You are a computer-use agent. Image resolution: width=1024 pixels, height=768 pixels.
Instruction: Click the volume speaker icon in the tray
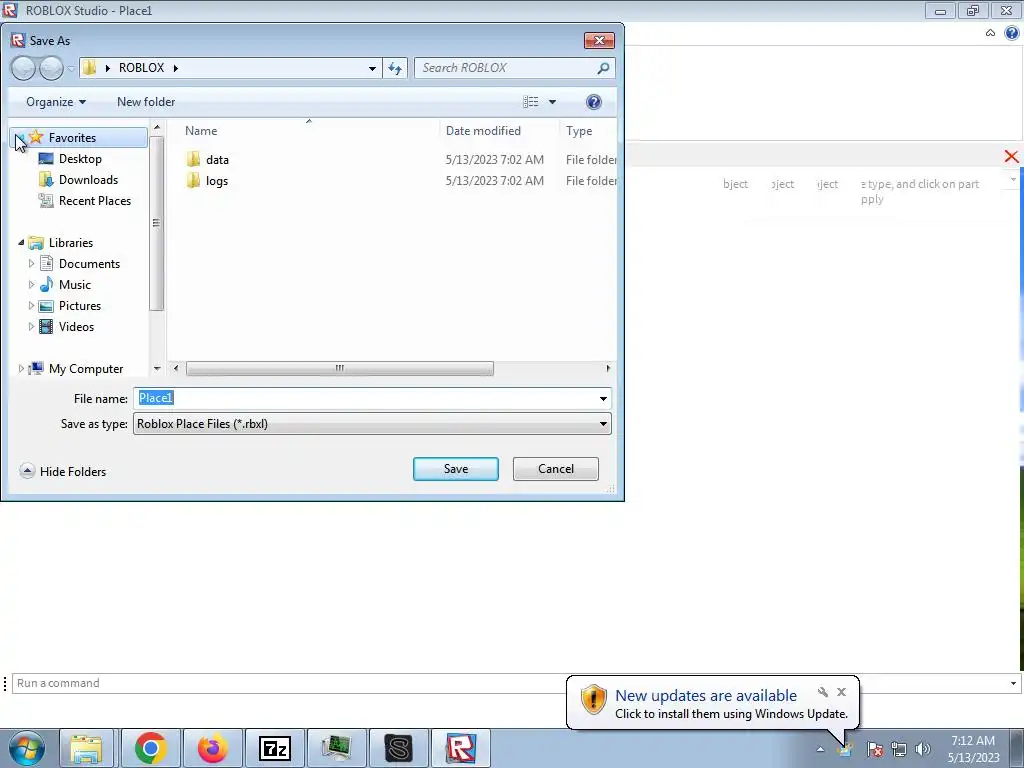[x=923, y=749]
